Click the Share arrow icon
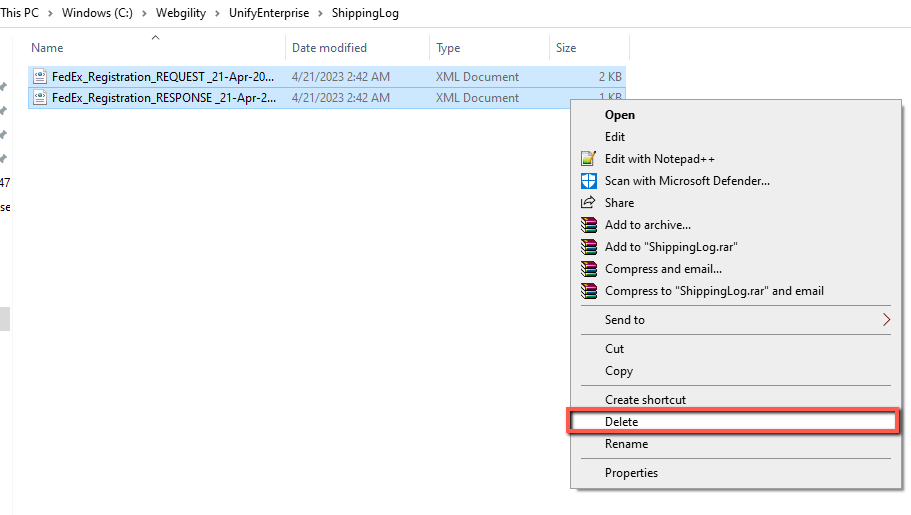 pyautogui.click(x=588, y=202)
